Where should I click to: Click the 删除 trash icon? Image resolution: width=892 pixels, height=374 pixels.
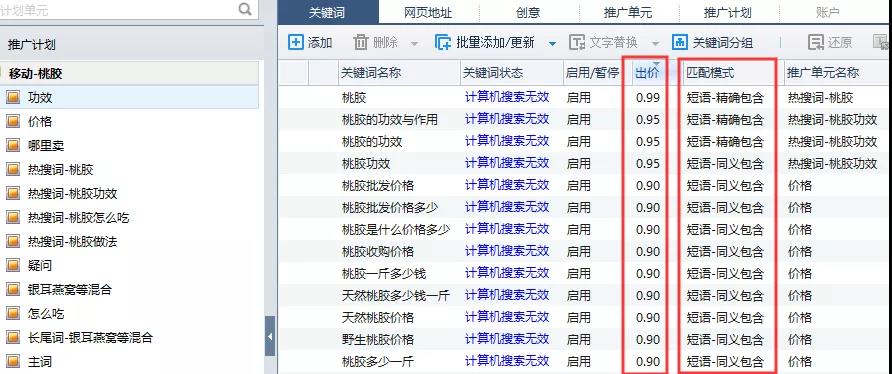tap(361, 42)
